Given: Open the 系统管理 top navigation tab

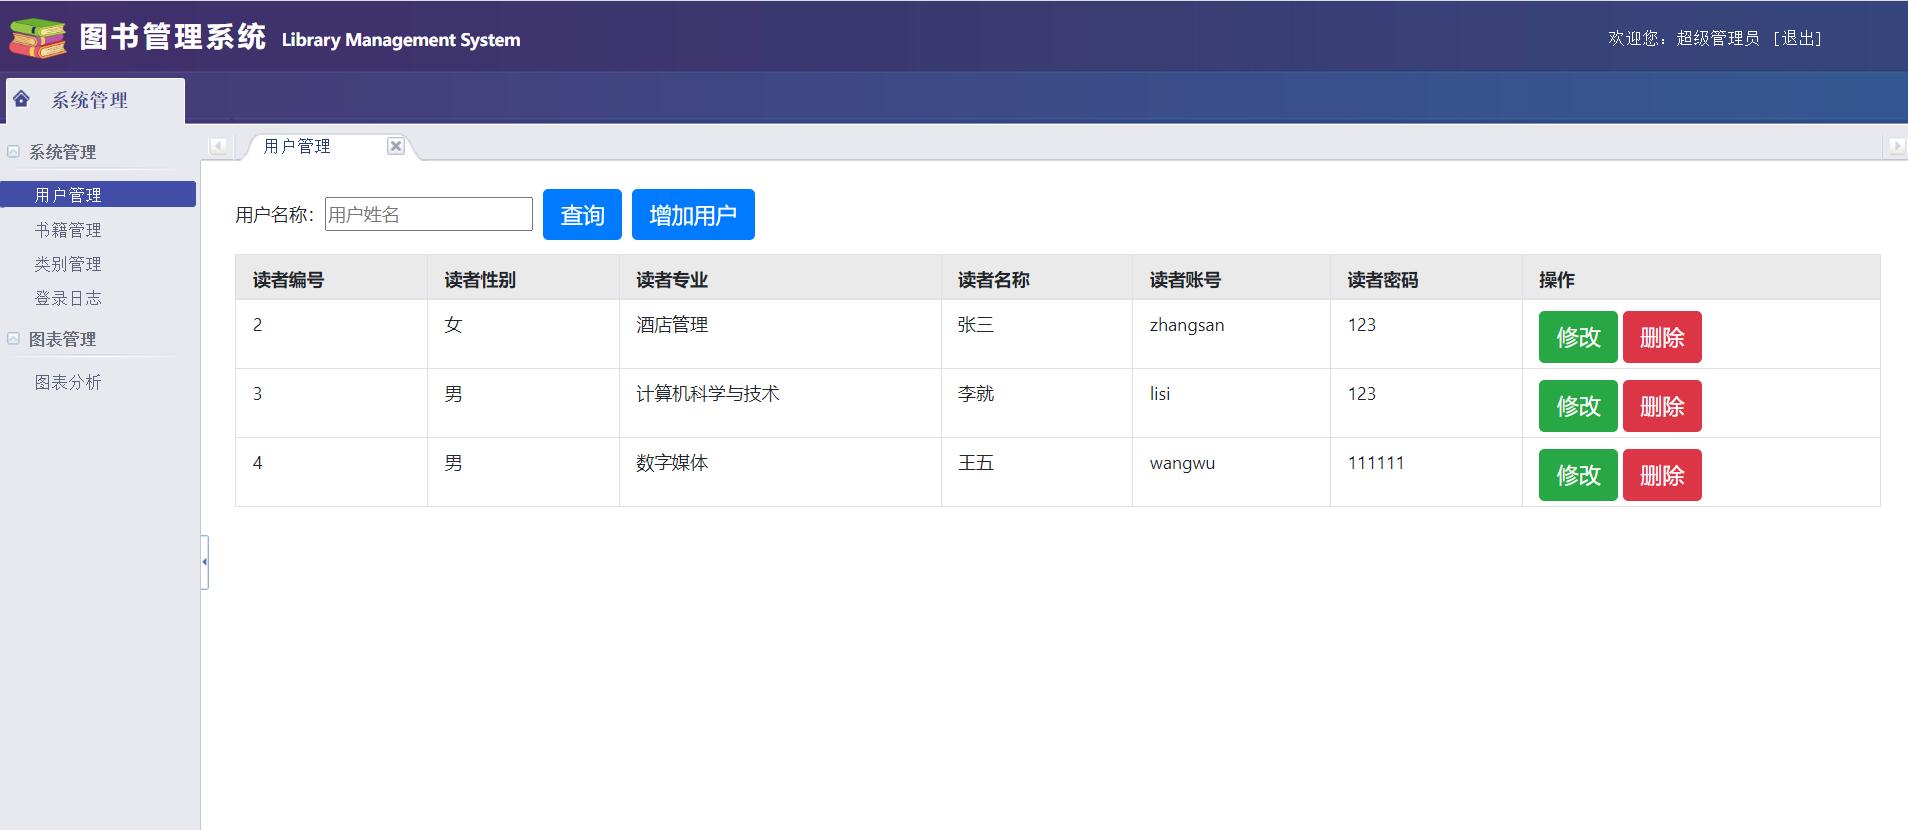Looking at the screenshot, I should [95, 100].
